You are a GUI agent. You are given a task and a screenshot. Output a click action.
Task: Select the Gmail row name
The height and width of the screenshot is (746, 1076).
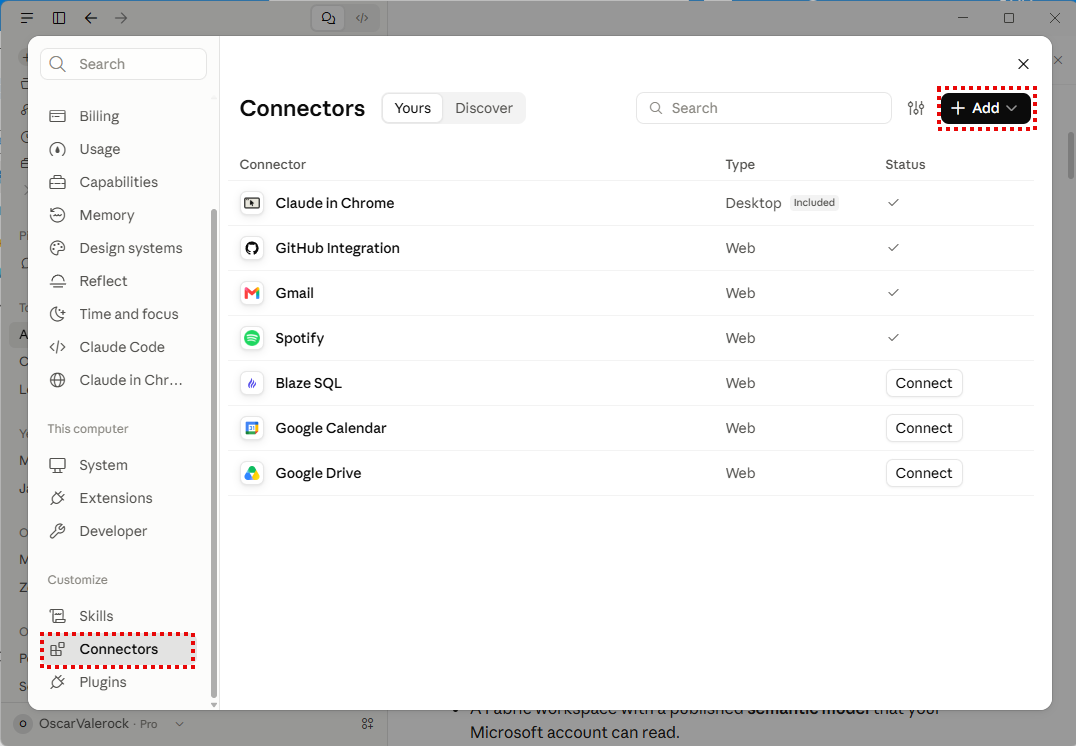(294, 293)
